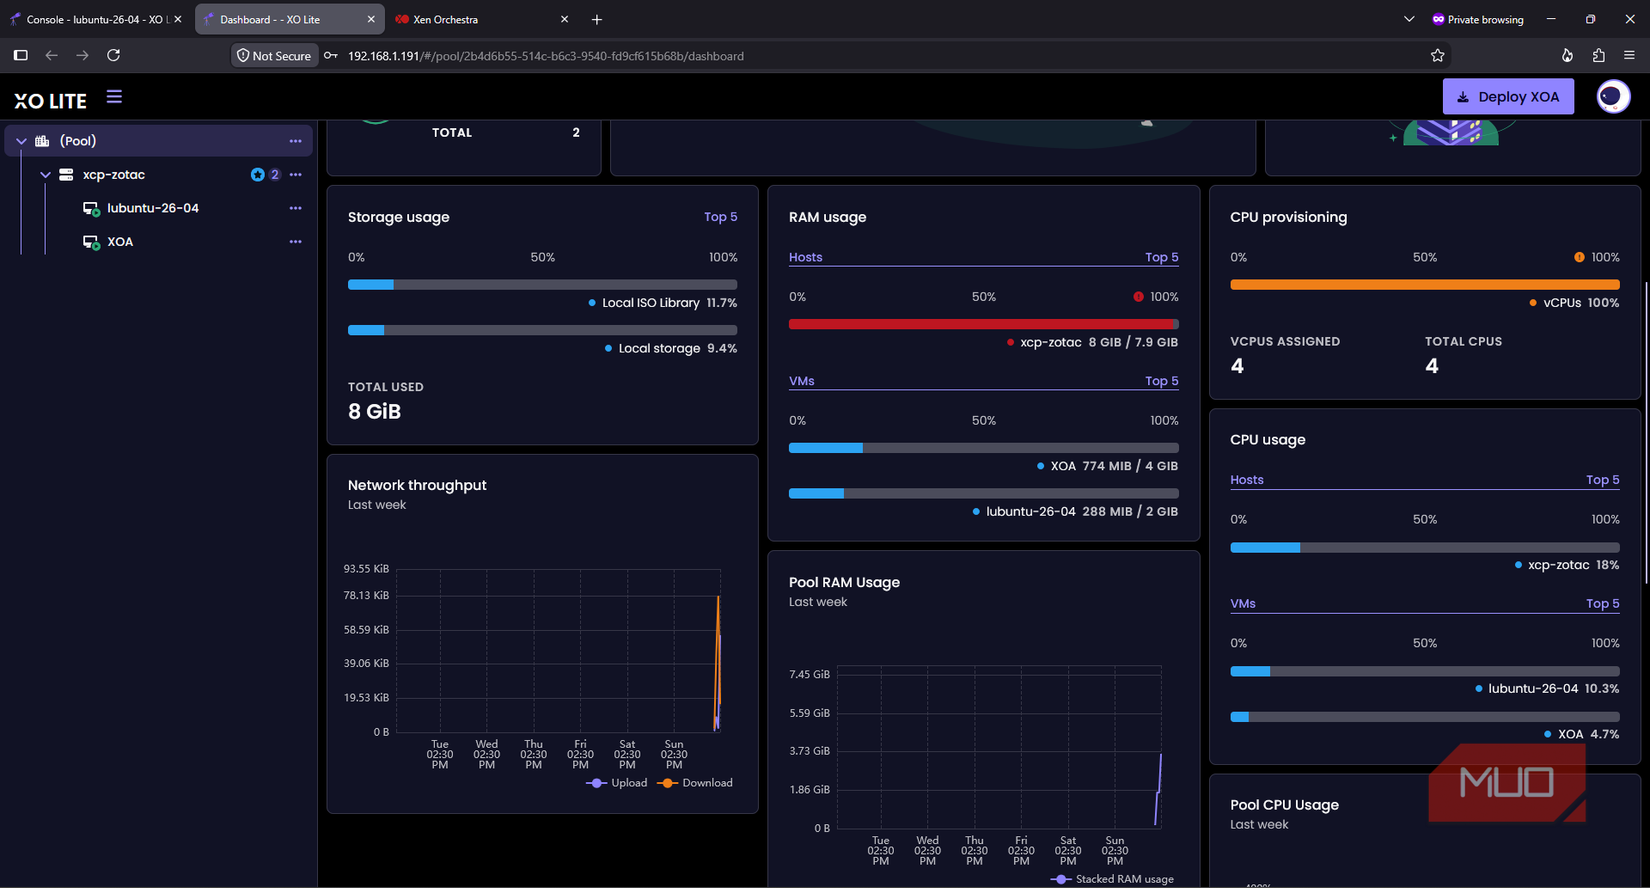Open more options for xcp-zotac
The height and width of the screenshot is (888, 1650).
point(295,175)
